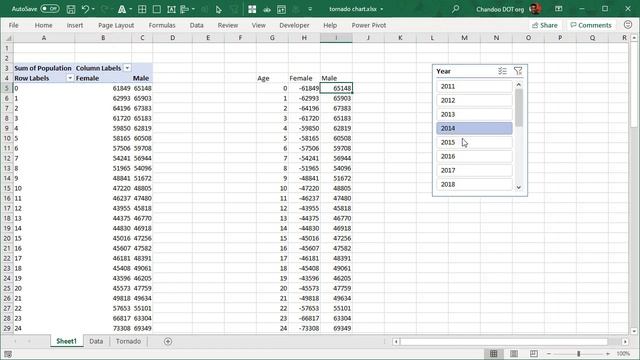Click the all borders grid icon
Screen dimensions: 640x360
tap(142, 9)
